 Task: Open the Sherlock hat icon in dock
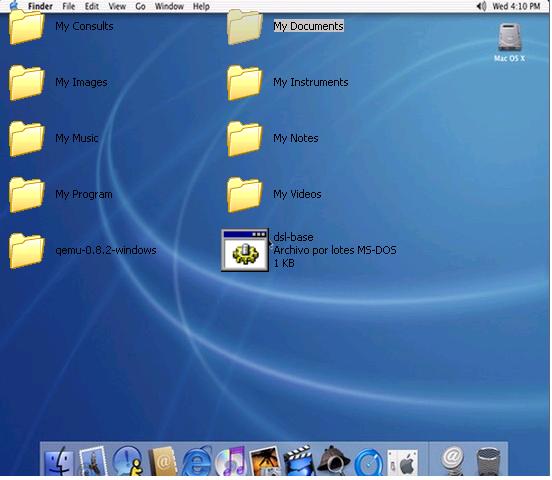coord(333,461)
